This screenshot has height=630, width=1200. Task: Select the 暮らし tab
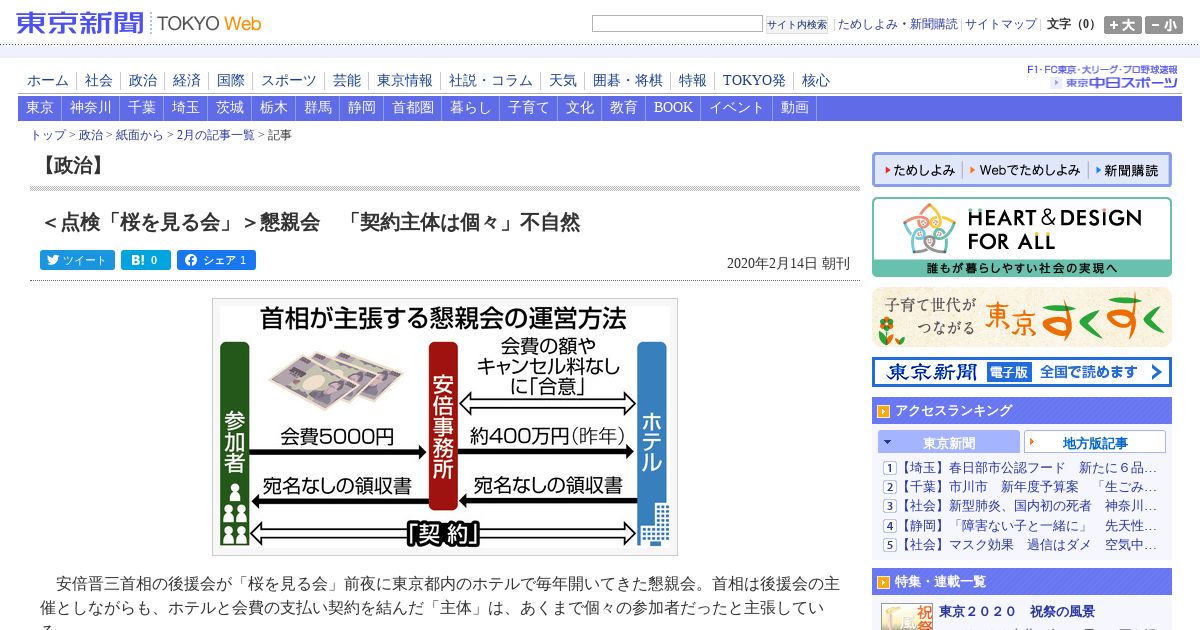tap(471, 108)
